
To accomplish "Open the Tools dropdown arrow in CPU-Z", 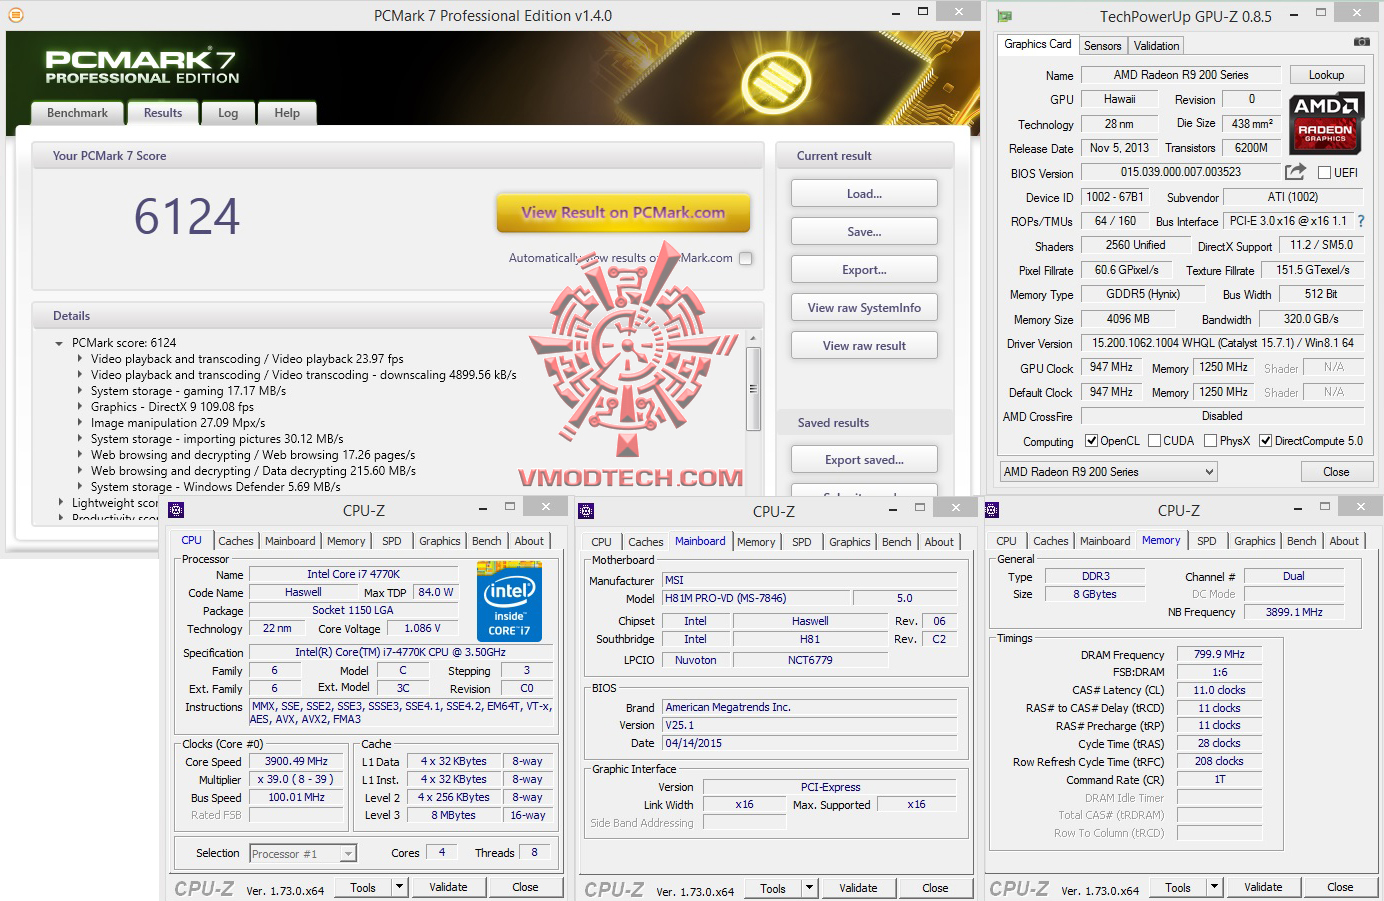I will [398, 887].
